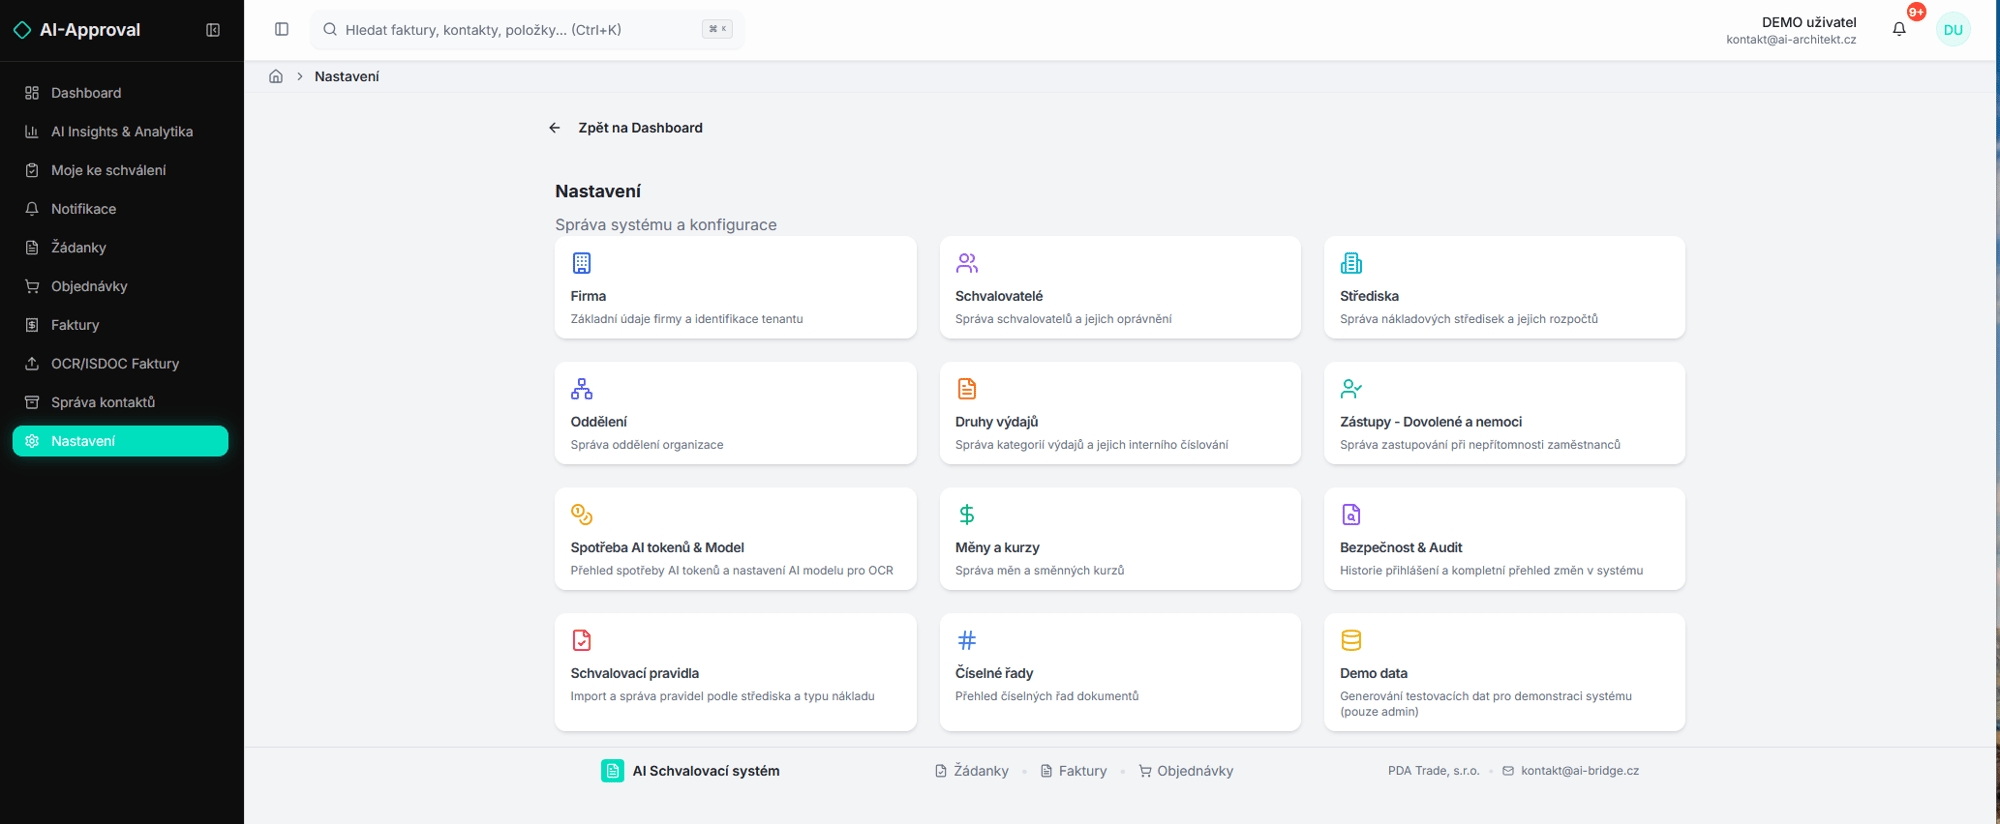Toggle the sidebar panel button beside search
The width and height of the screenshot is (2000, 824).
pyautogui.click(x=282, y=30)
